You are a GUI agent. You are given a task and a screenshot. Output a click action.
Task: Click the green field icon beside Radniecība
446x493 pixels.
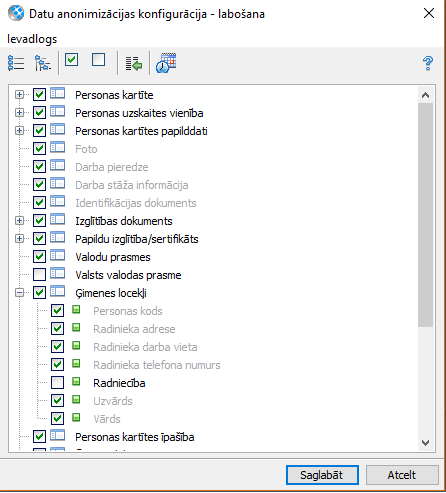coord(76,382)
